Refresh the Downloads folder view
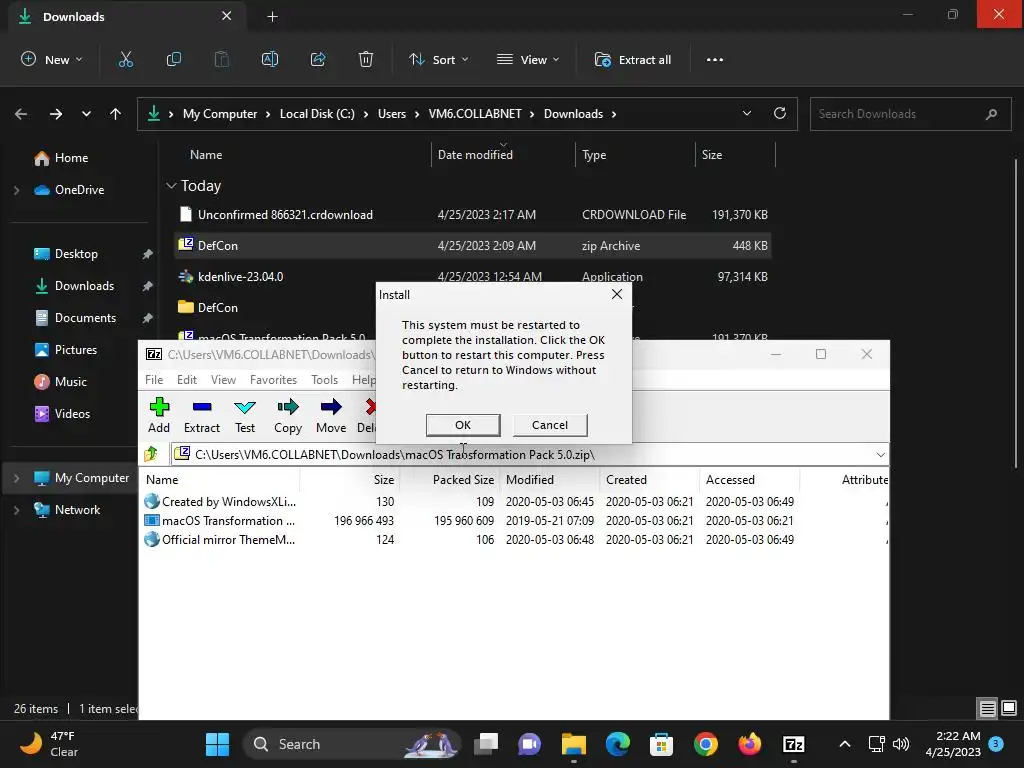This screenshot has height=768, width=1024. [x=780, y=113]
